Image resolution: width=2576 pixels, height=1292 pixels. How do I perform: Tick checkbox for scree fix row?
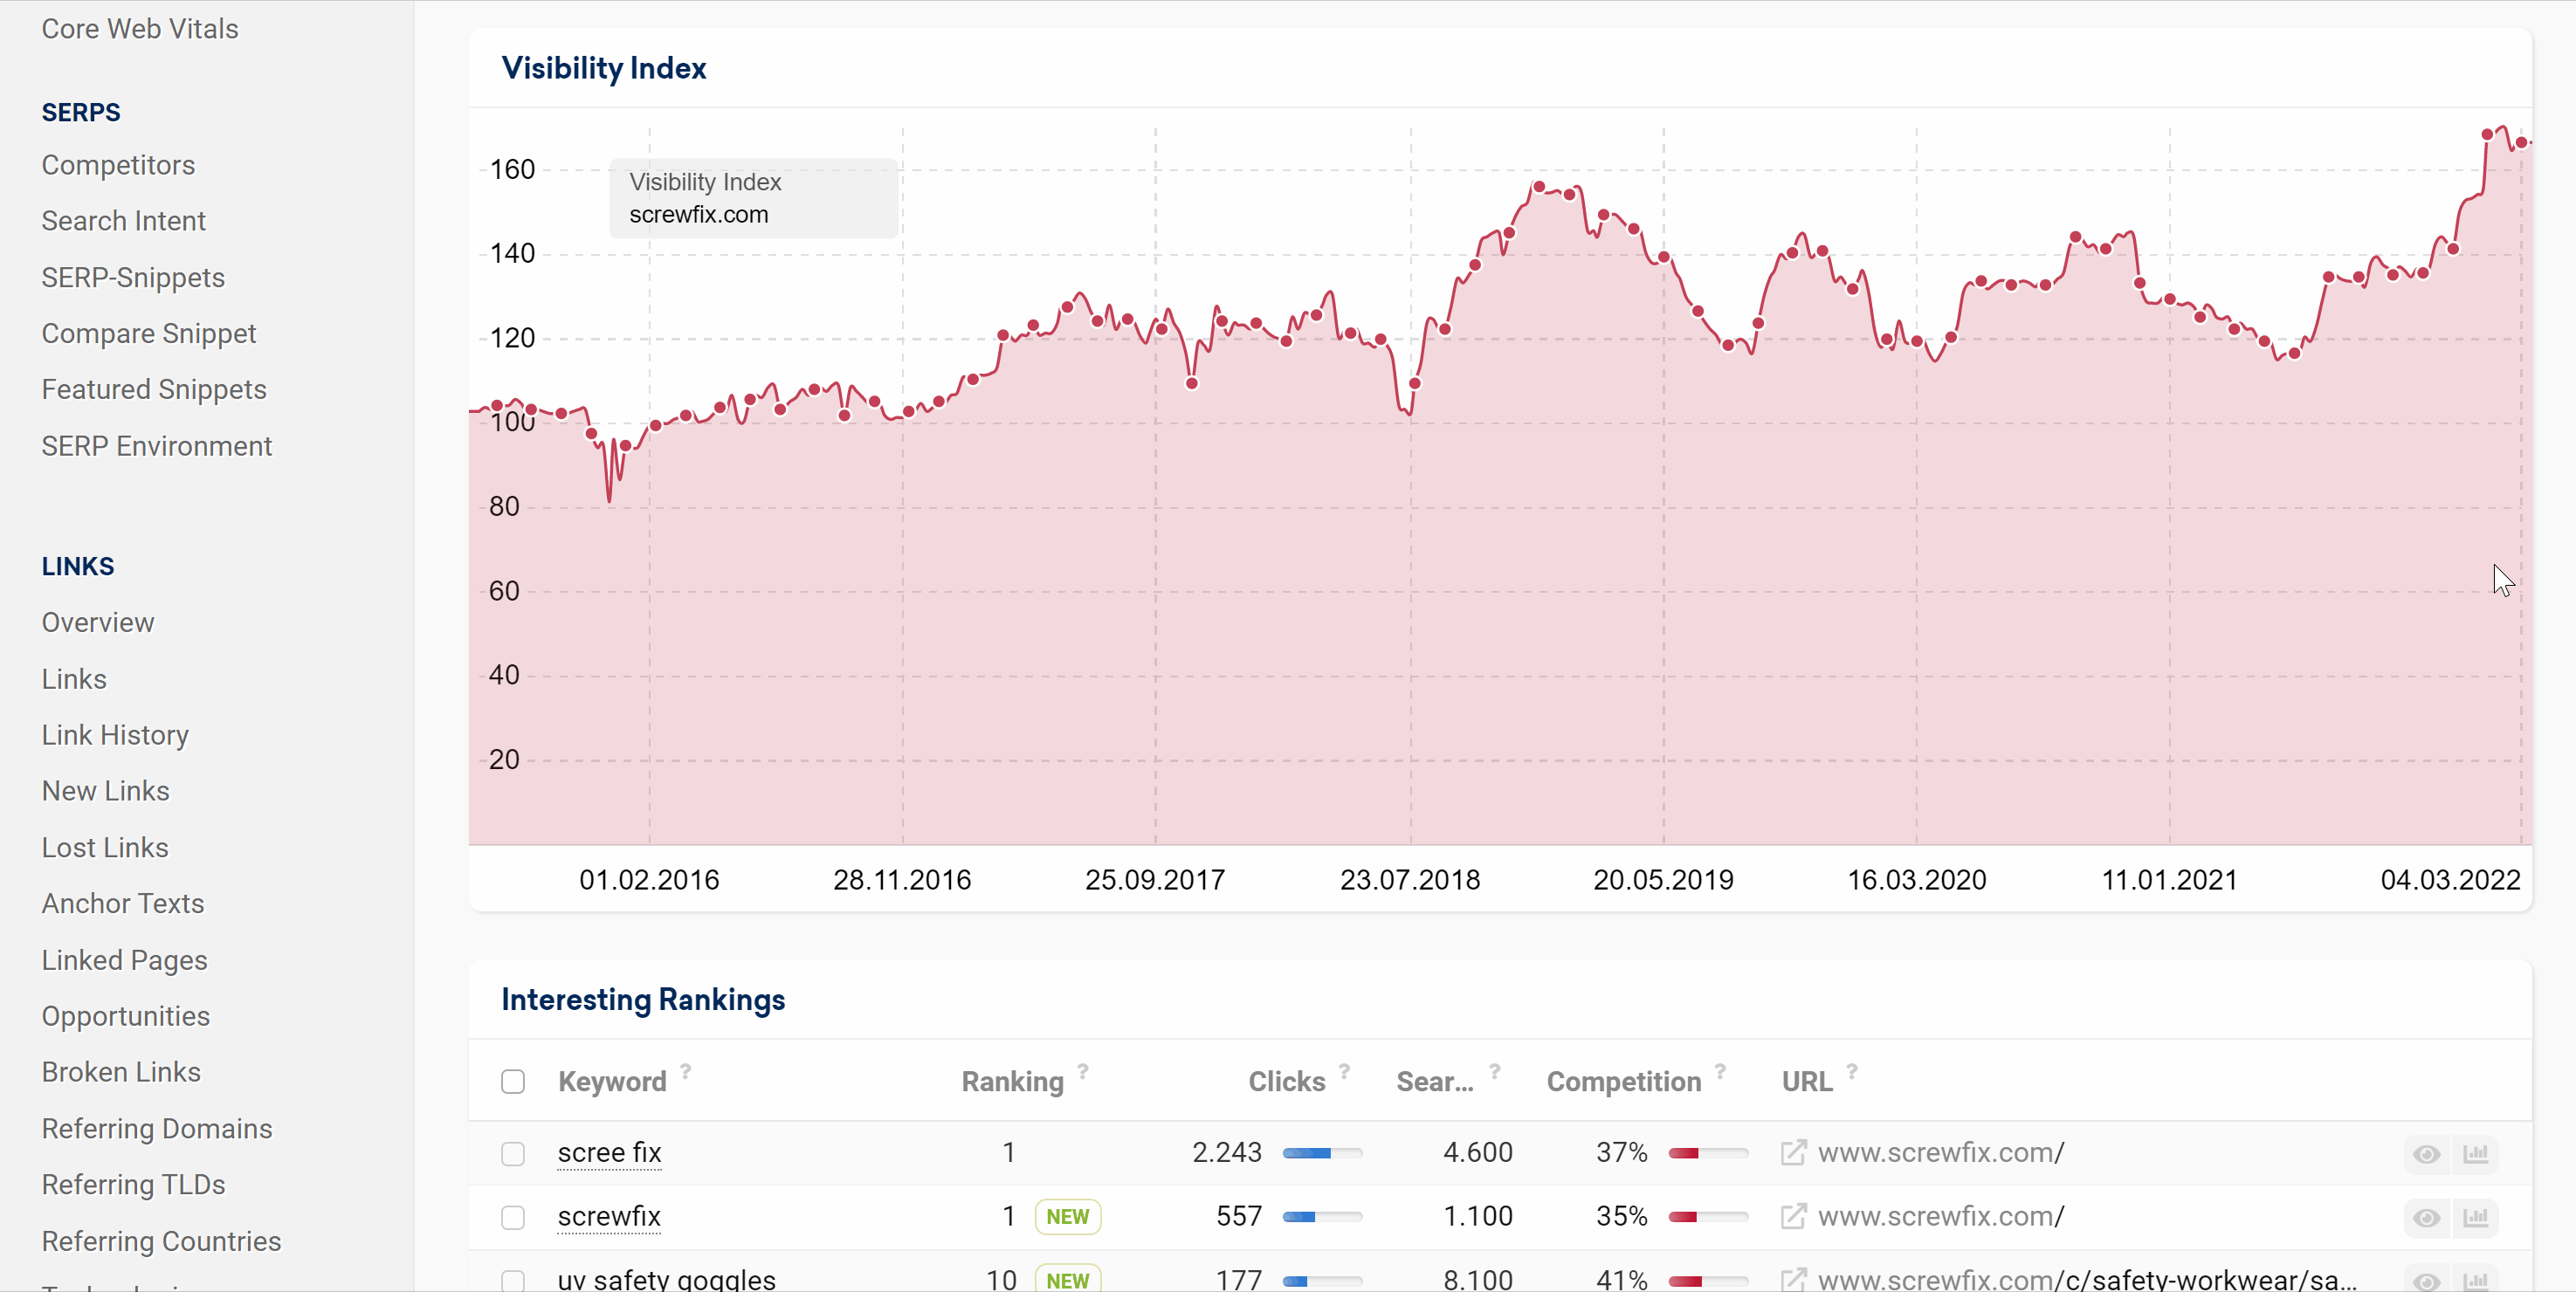(x=513, y=1154)
